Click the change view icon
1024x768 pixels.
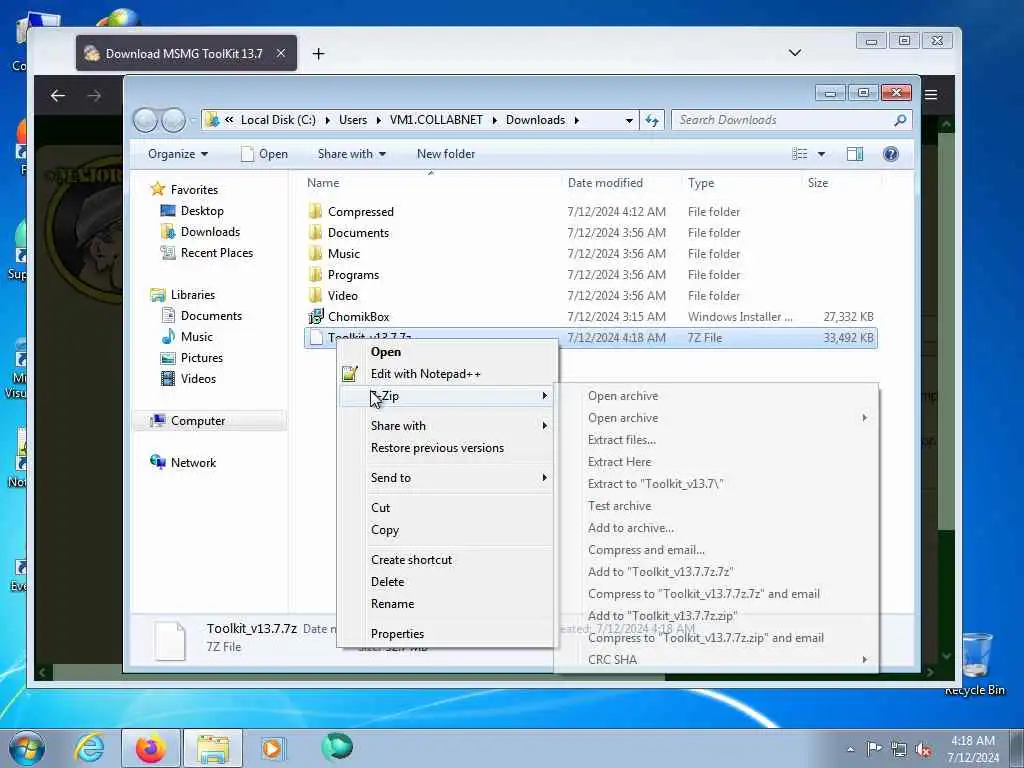pyautogui.click(x=799, y=154)
